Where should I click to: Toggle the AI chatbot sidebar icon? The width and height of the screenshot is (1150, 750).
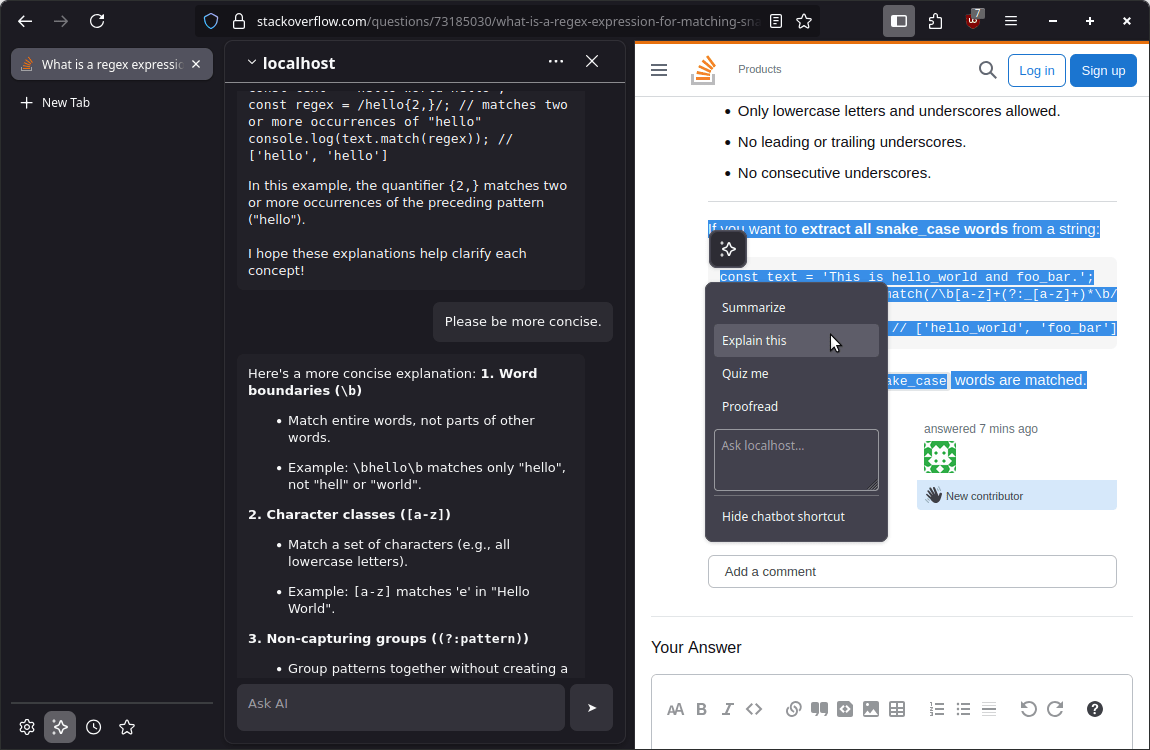60,727
